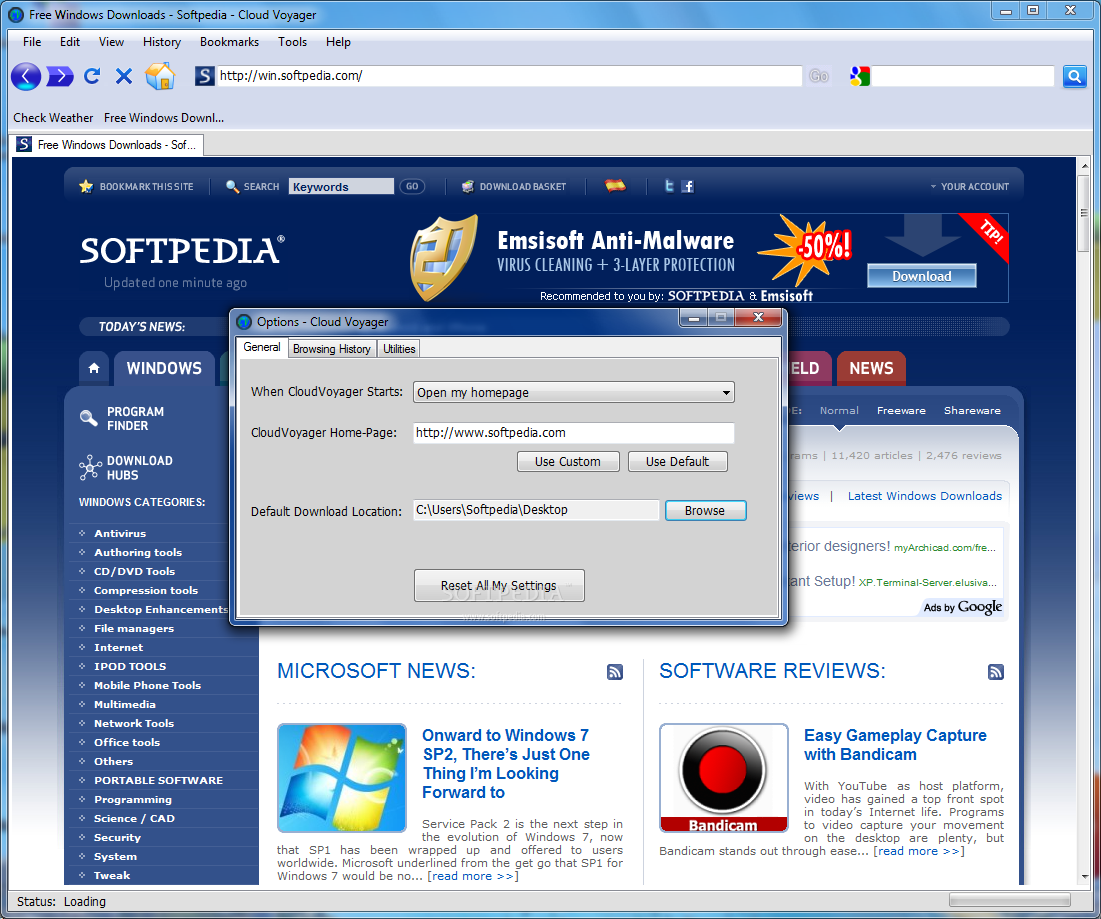Click the Softpedia Keywords search box
This screenshot has width=1101, height=919.
pyautogui.click(x=341, y=186)
